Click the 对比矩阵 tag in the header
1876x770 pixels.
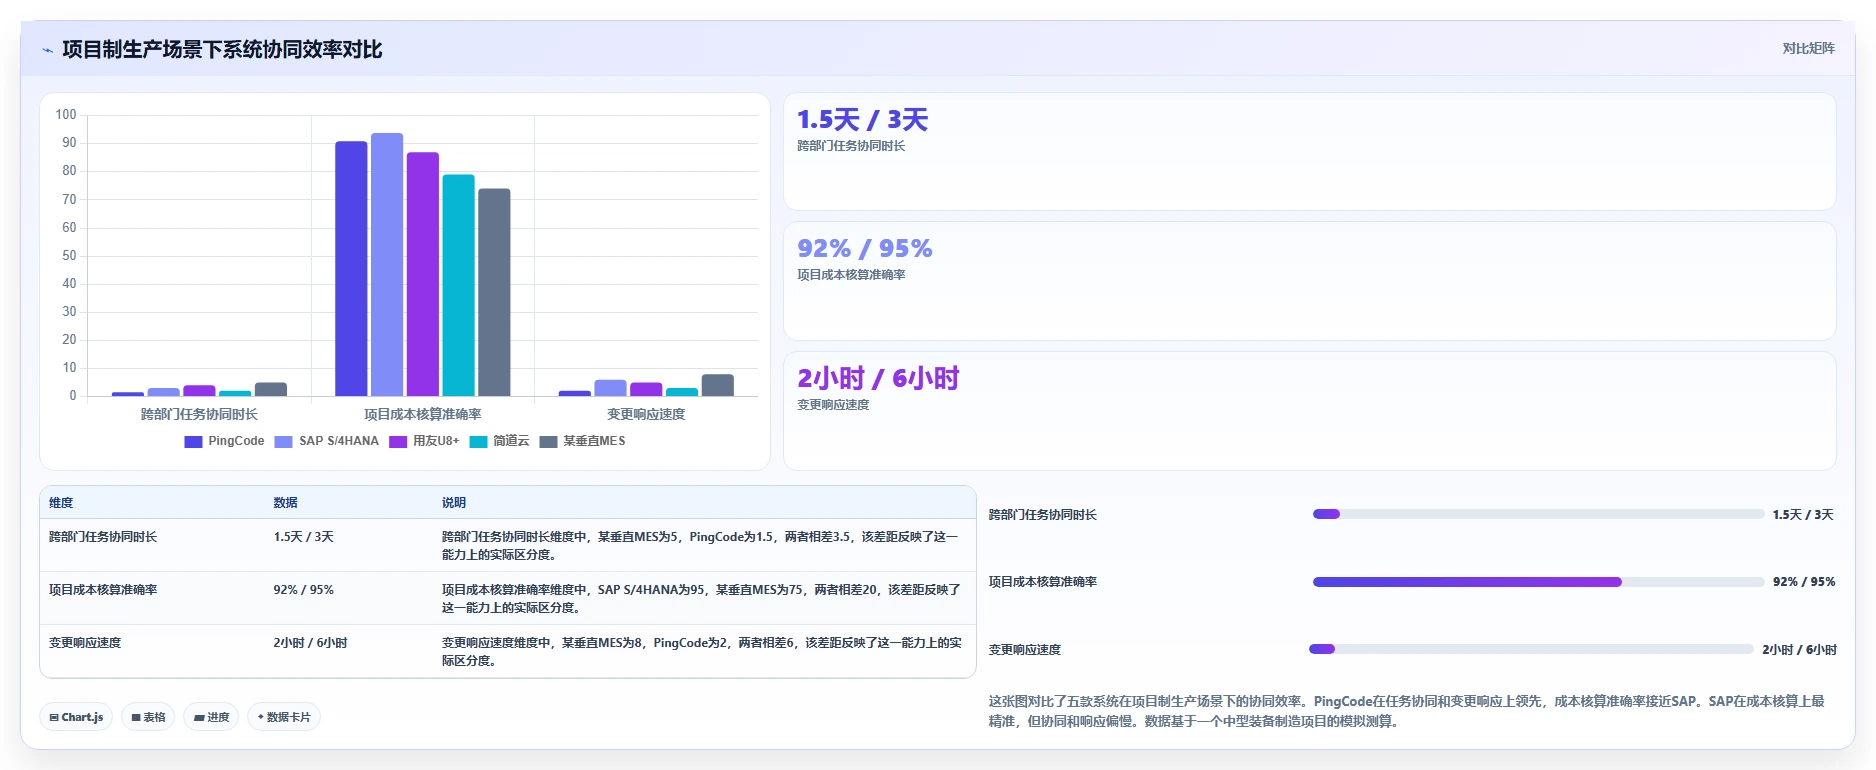[1808, 48]
